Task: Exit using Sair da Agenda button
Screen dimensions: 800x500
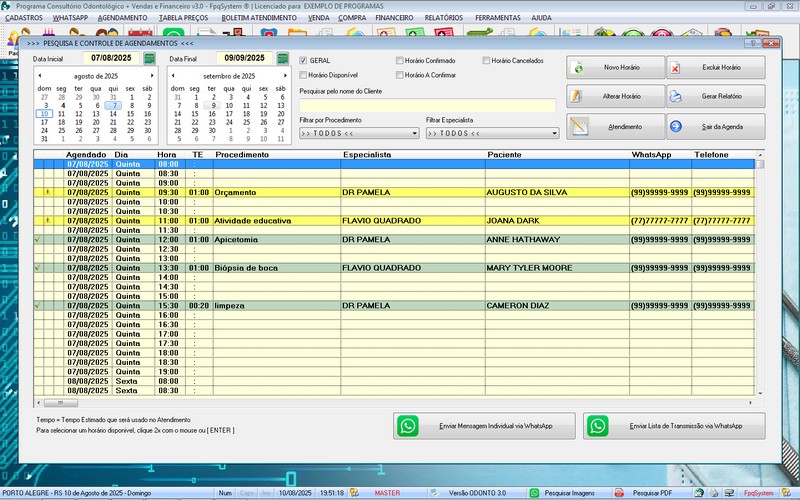Action: [715, 126]
